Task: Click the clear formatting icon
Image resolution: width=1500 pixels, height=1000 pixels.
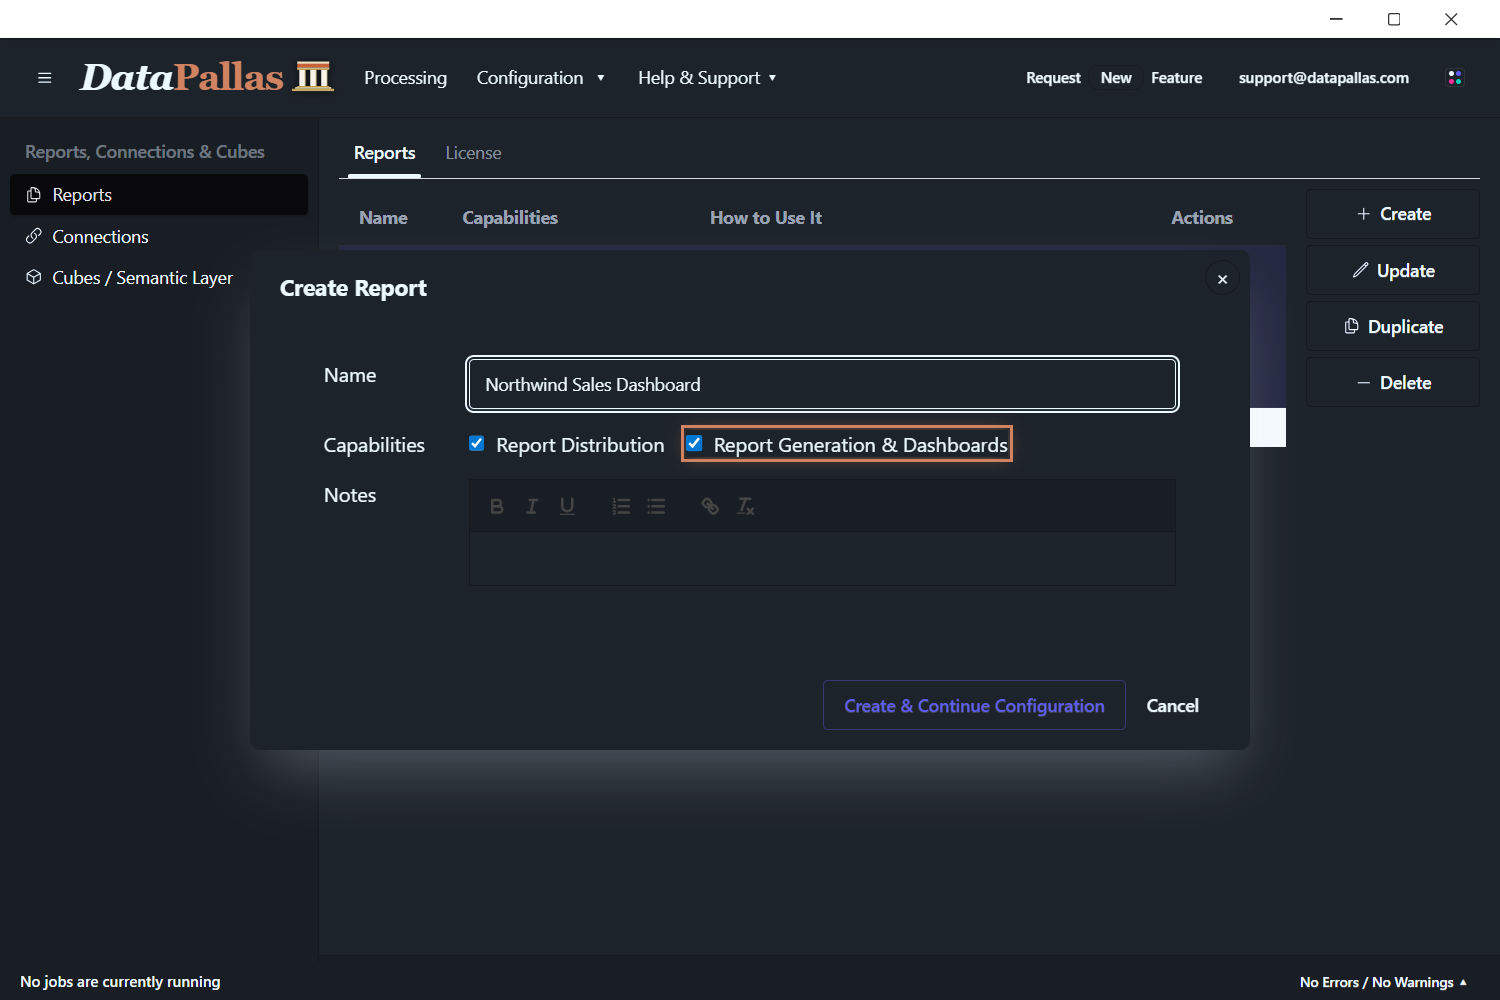Action: tap(746, 506)
